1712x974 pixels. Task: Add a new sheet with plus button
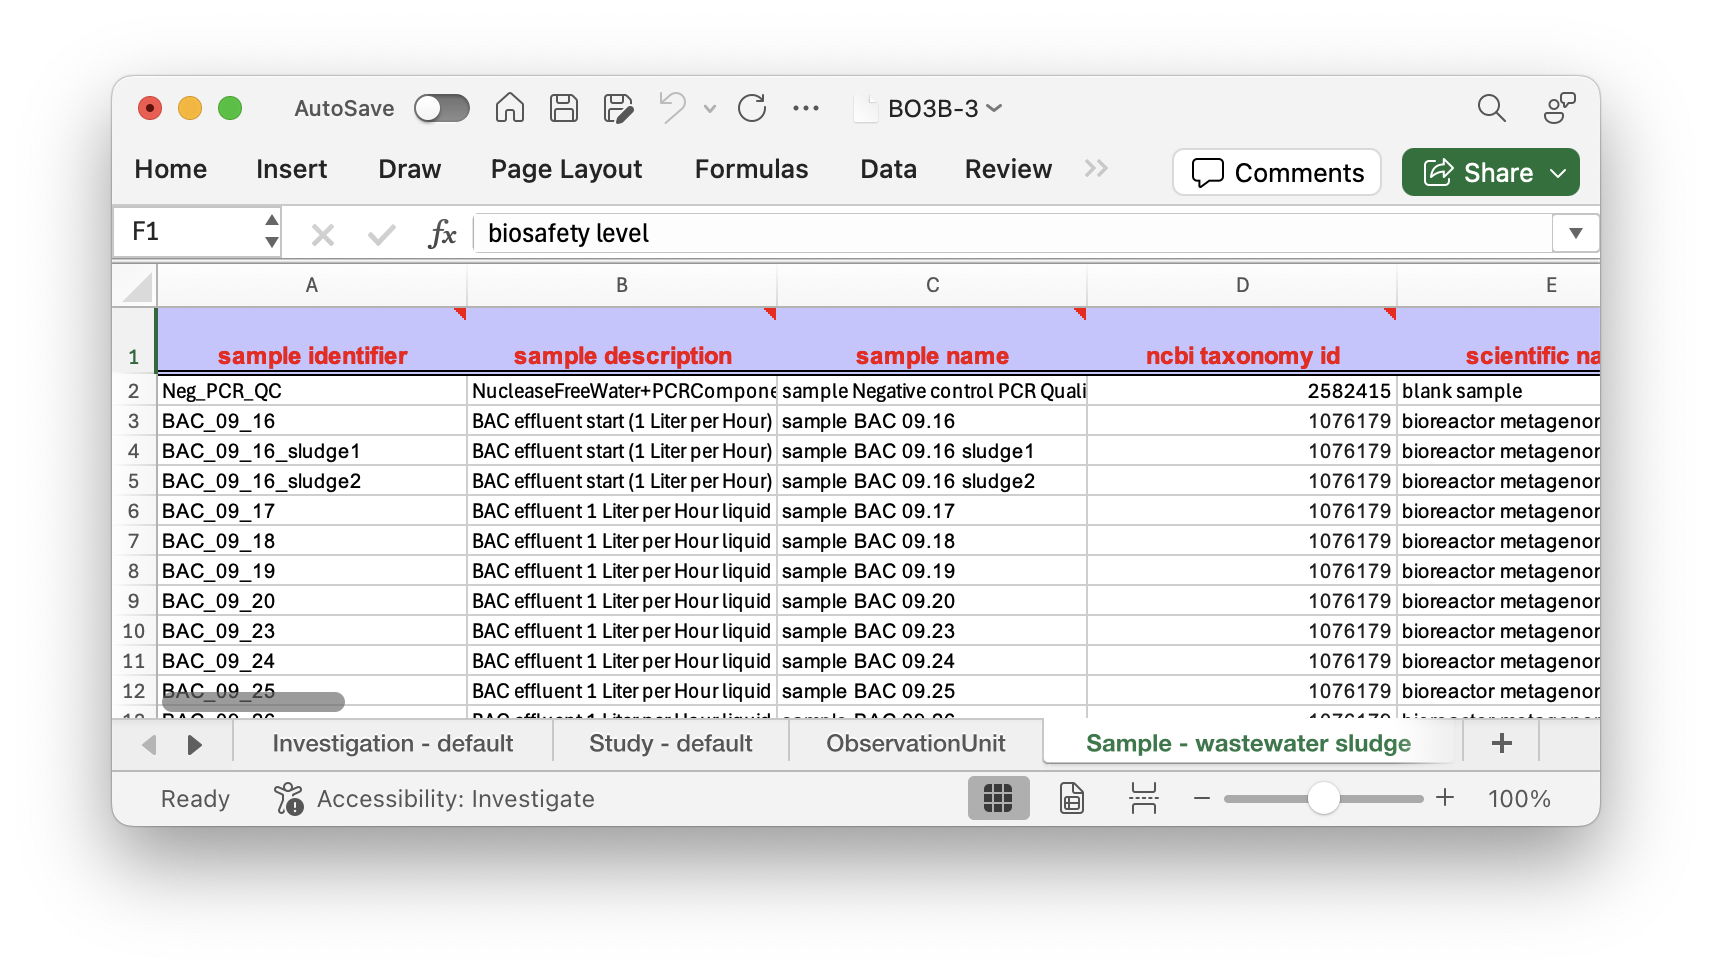(1501, 743)
